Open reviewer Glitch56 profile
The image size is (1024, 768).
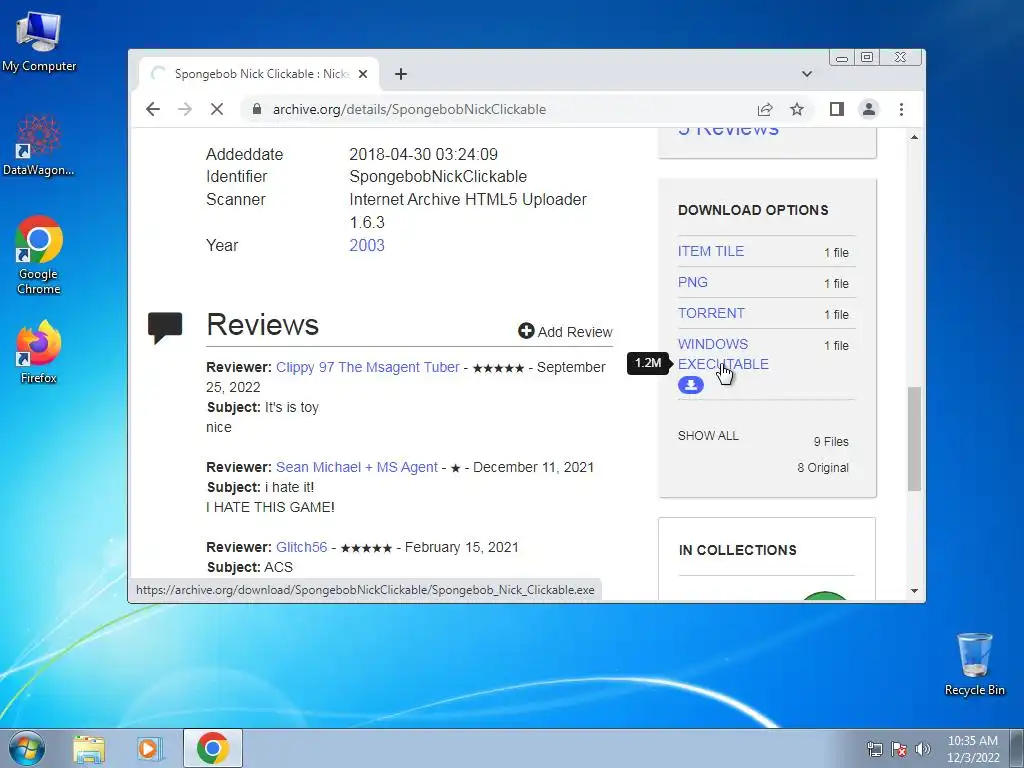point(302,547)
